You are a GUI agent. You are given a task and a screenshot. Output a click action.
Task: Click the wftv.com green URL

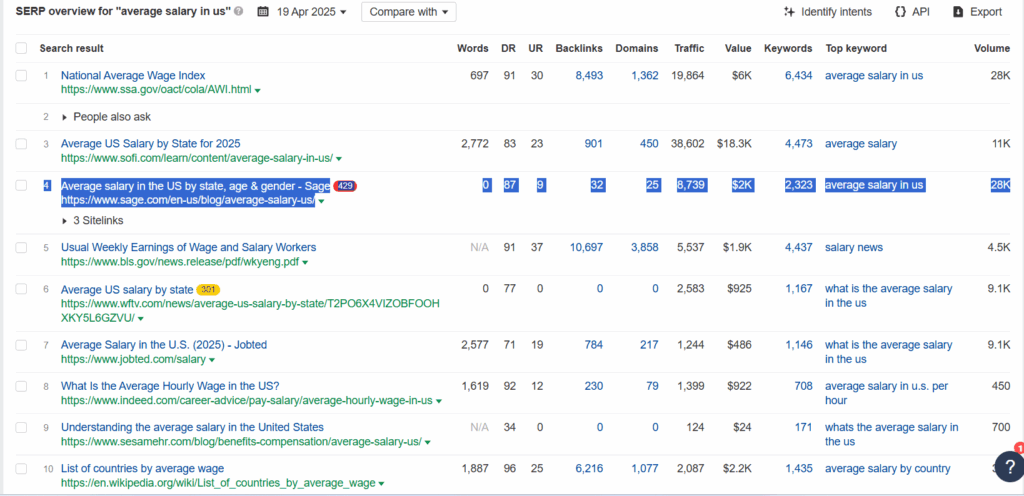(250, 311)
